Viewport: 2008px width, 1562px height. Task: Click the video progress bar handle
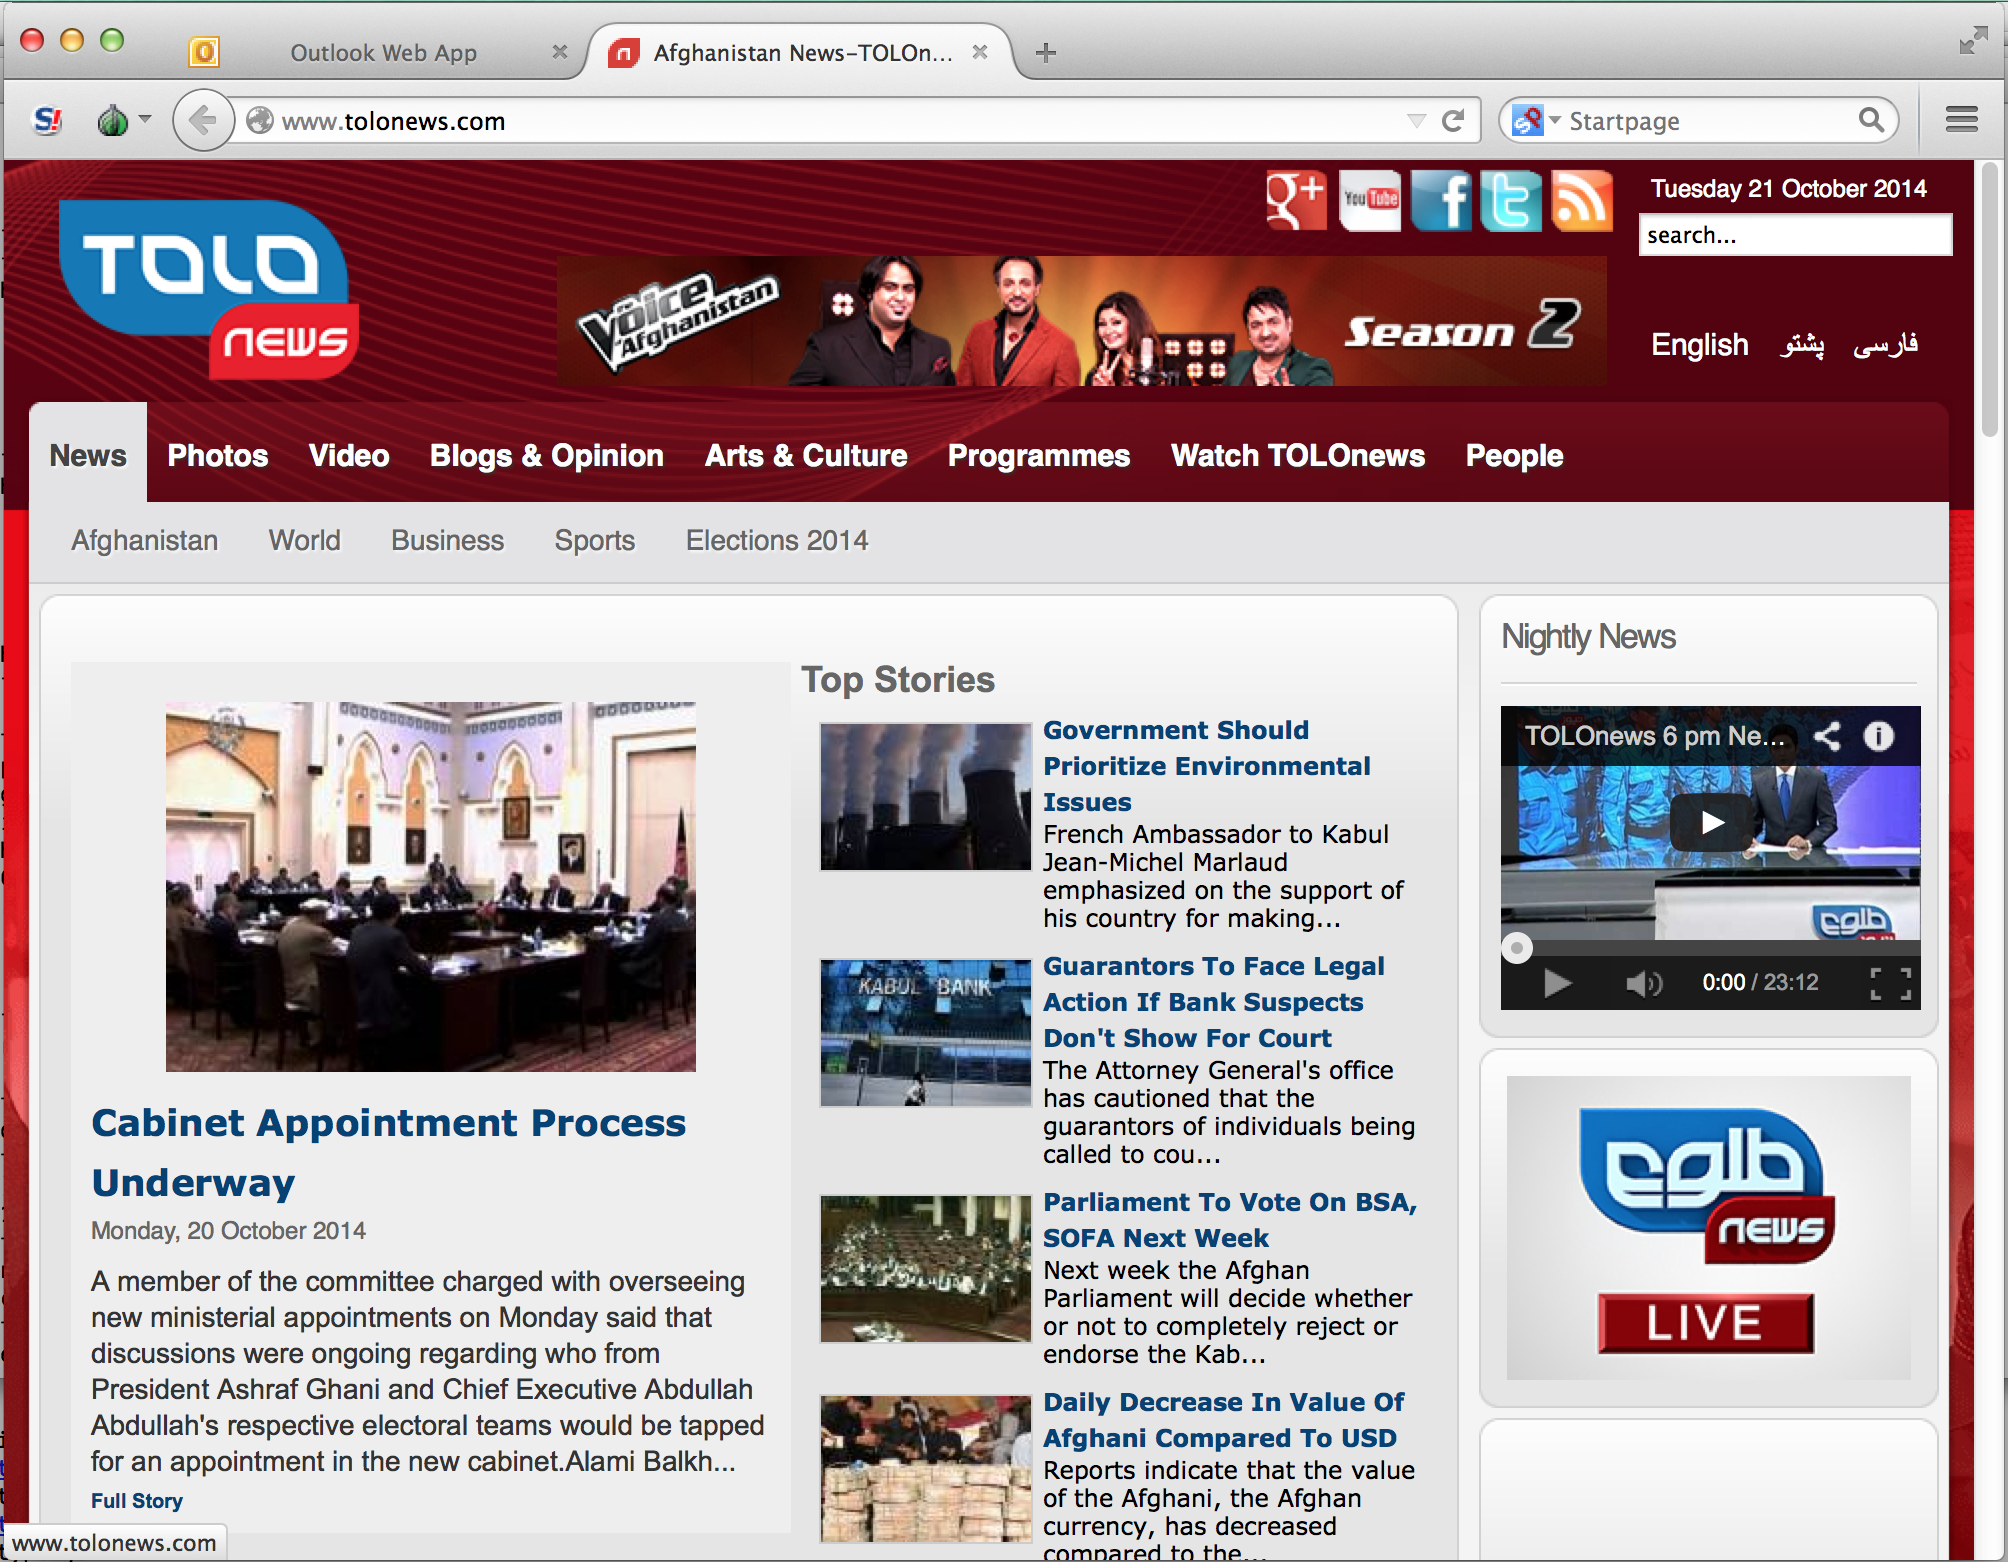pos(1517,947)
